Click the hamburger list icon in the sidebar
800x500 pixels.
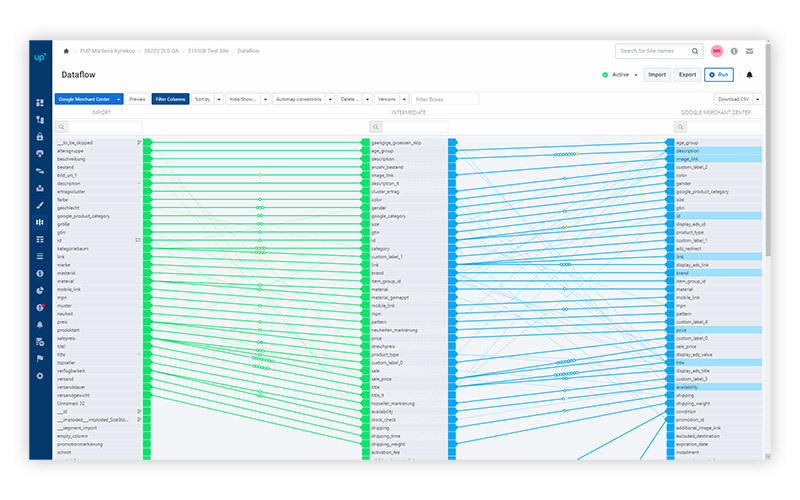pos(40,256)
